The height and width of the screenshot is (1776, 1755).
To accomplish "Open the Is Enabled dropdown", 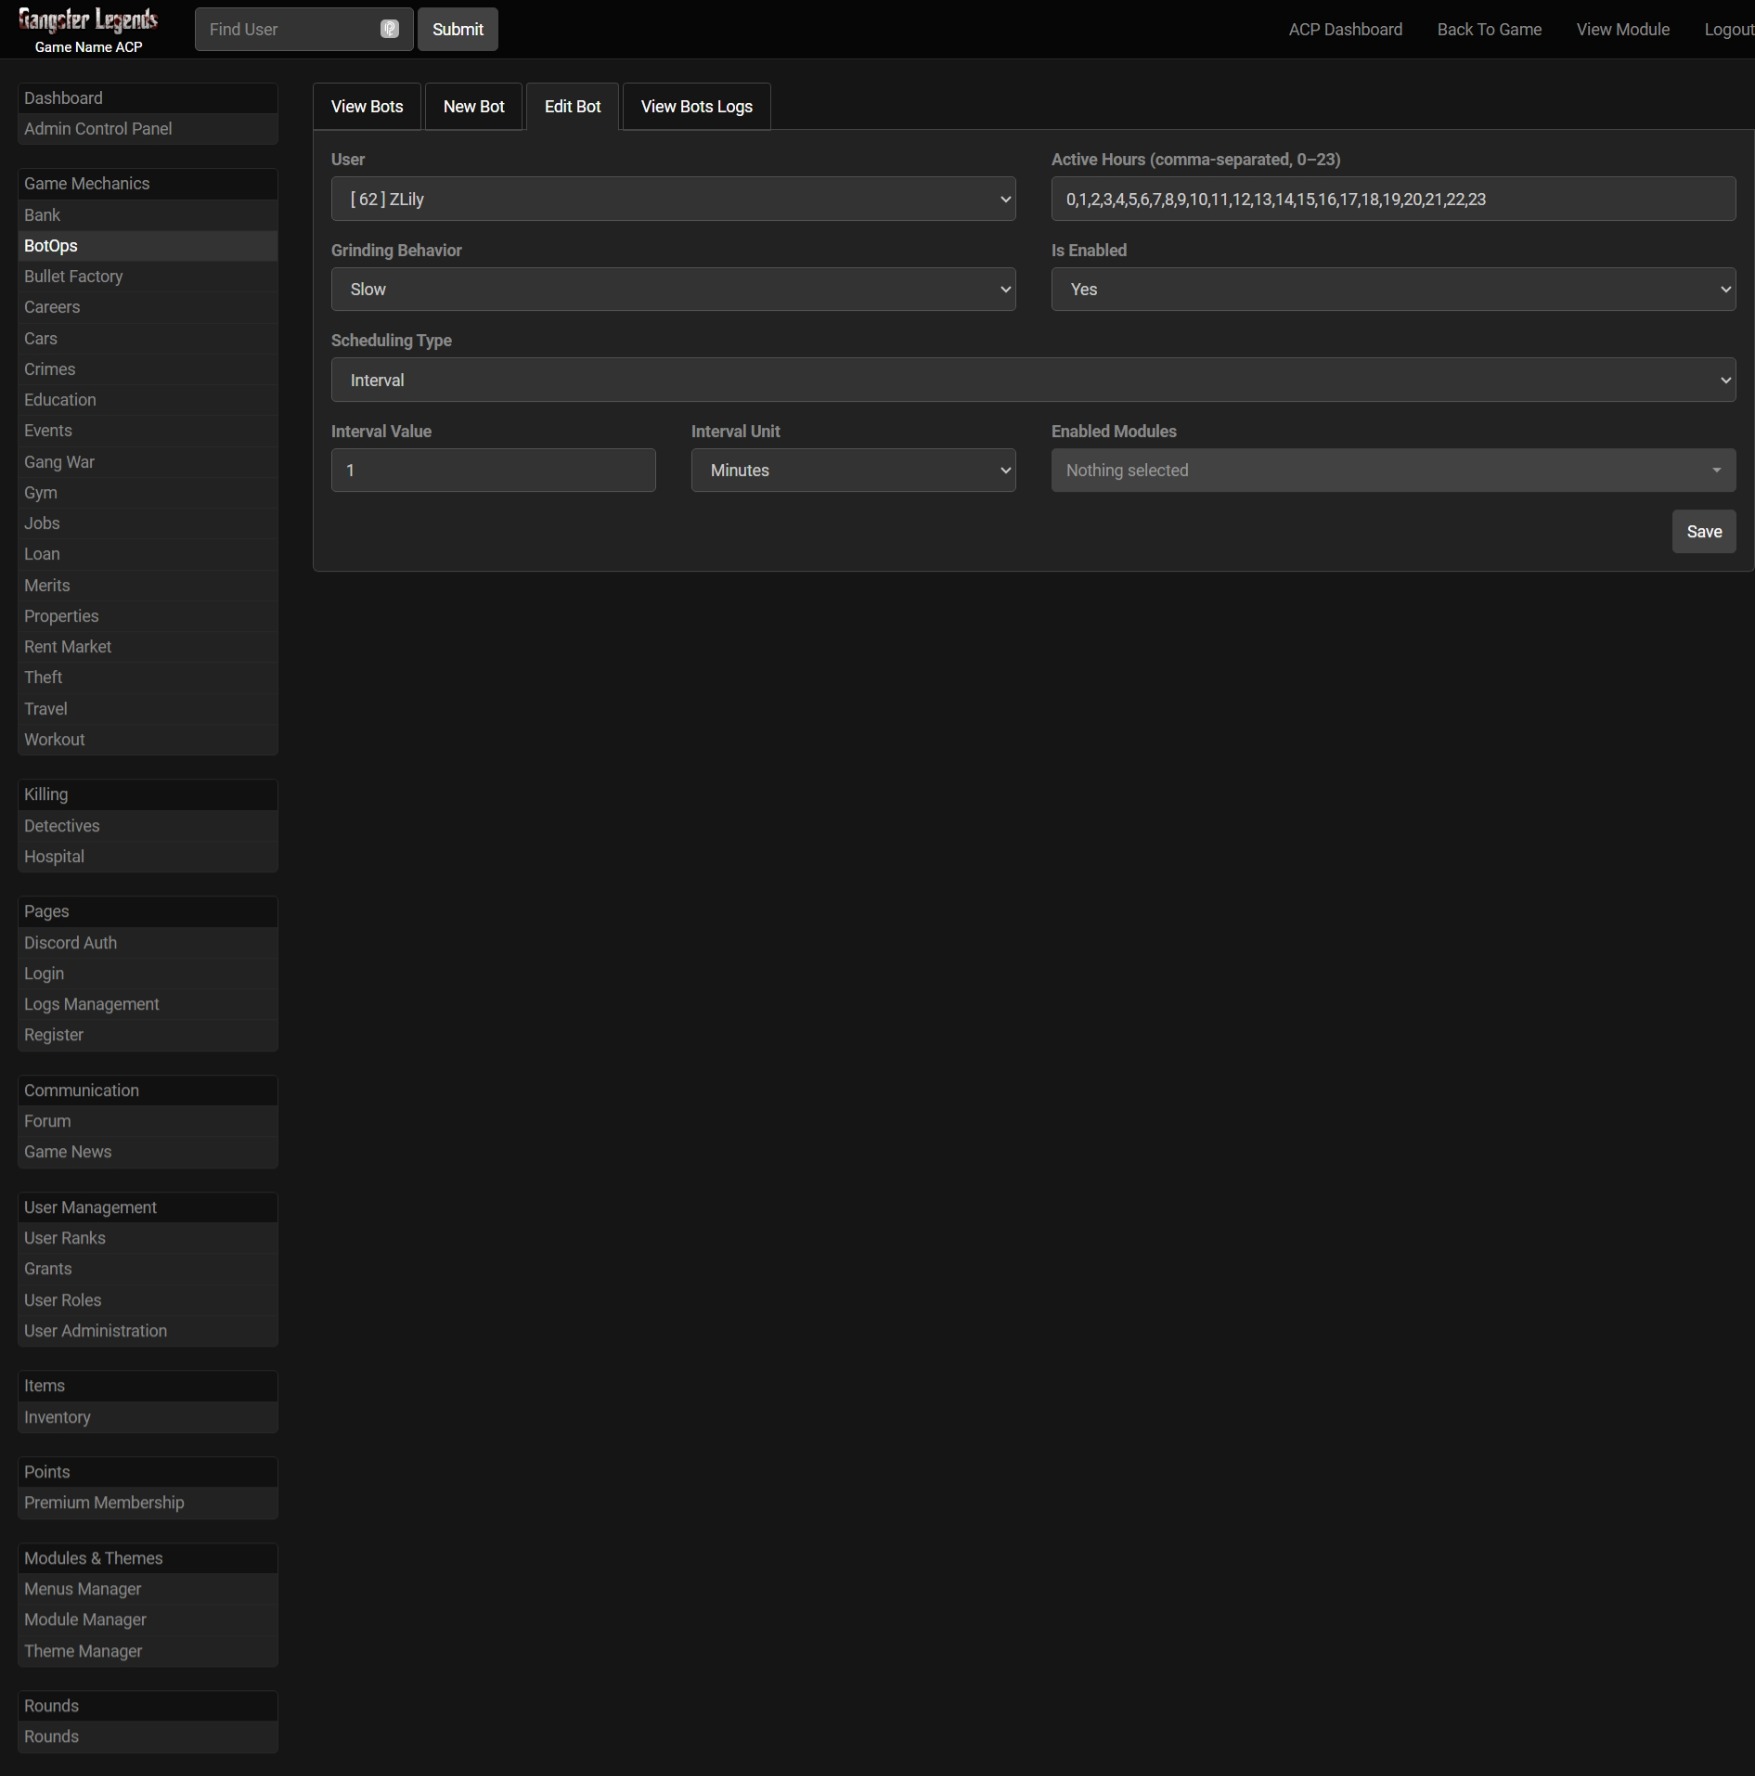I will [1392, 289].
